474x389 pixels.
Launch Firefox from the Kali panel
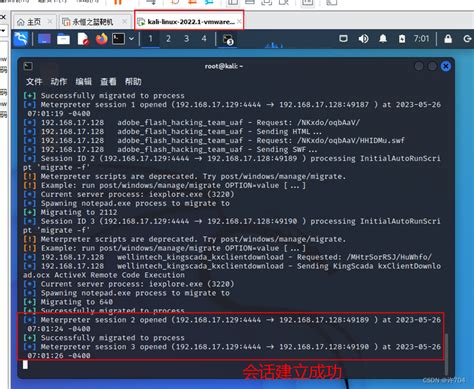(102, 39)
